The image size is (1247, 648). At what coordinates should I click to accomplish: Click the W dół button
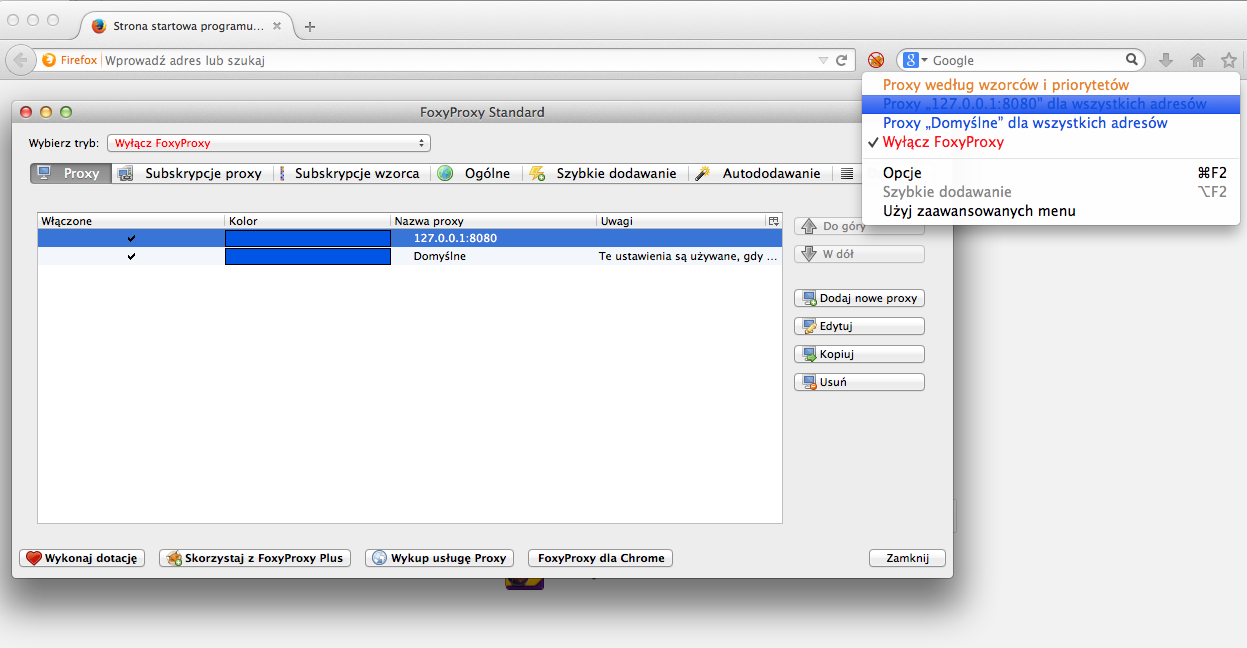(x=859, y=254)
